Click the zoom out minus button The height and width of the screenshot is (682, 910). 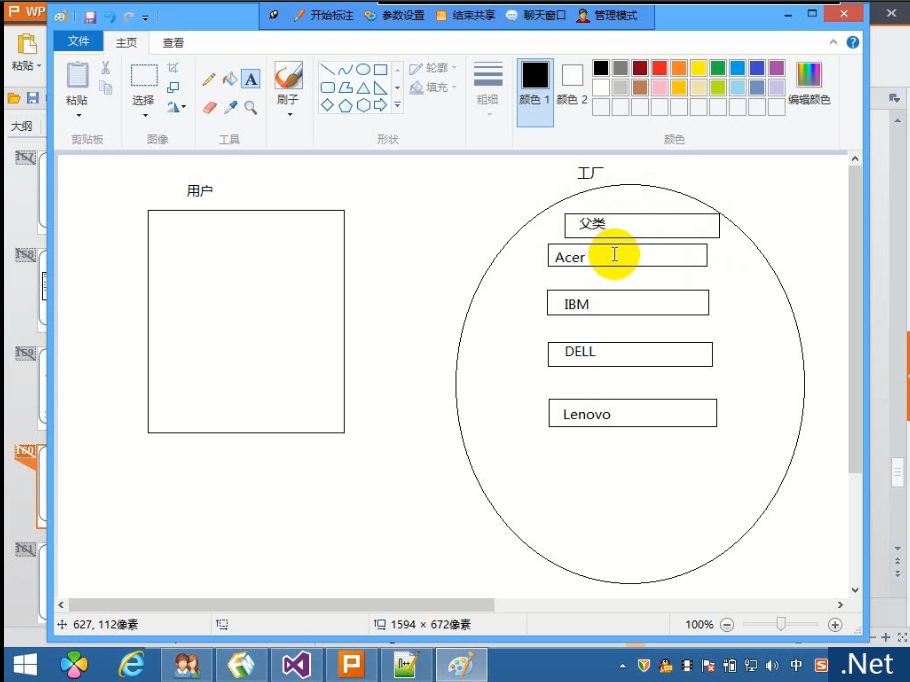click(727, 625)
